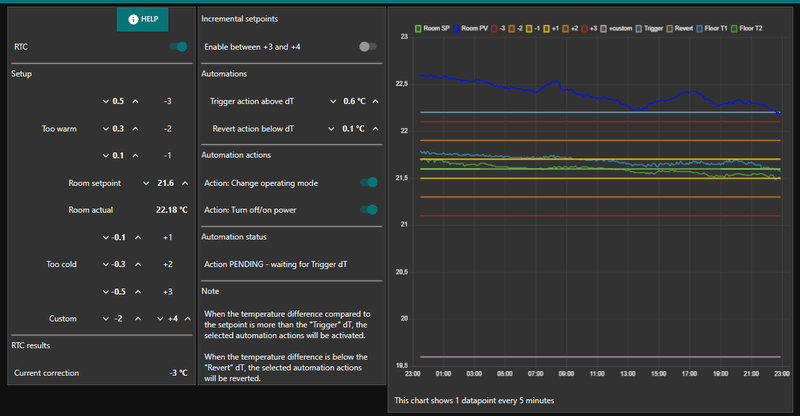Decrease the Revert action below dT value
This screenshot has height=416, width=800.
pos(332,129)
